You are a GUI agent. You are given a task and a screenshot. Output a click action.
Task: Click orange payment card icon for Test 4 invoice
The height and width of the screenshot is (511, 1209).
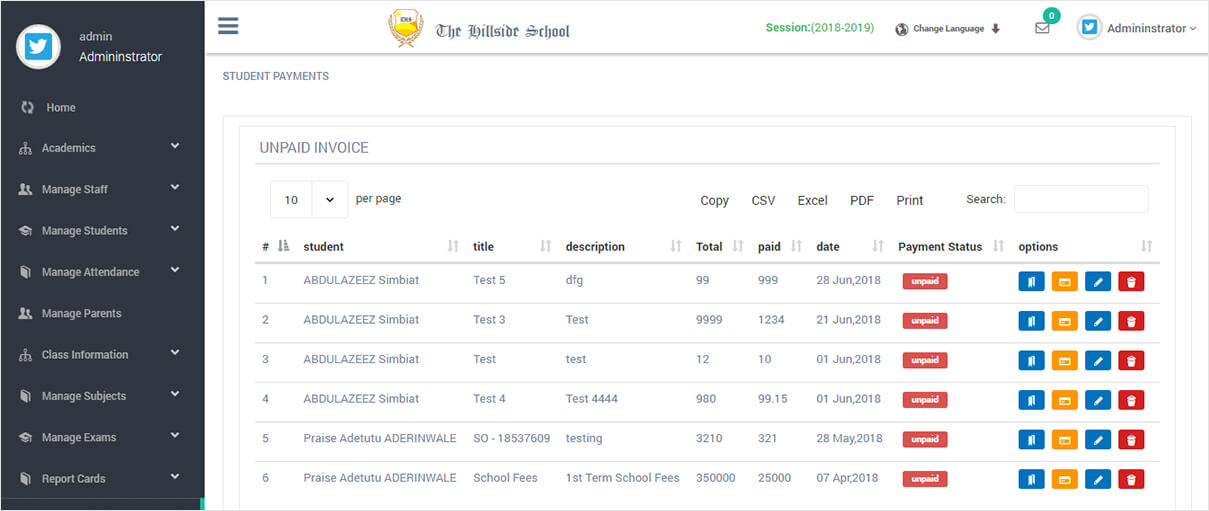(x=1064, y=400)
